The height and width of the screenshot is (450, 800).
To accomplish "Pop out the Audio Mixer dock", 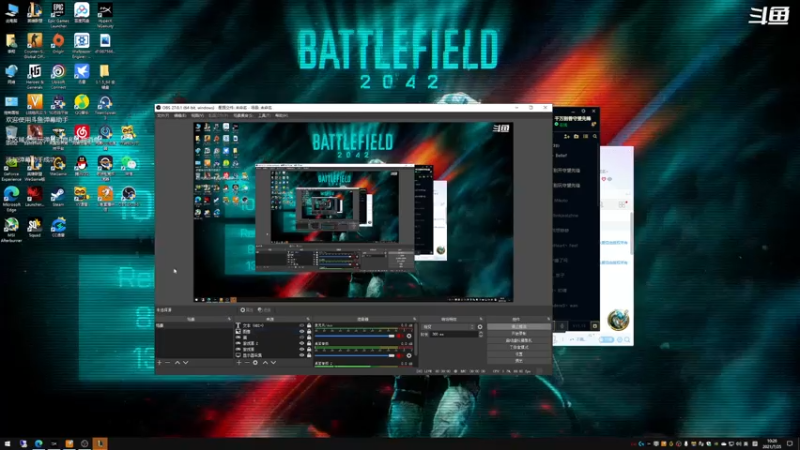I will tap(414, 319).
